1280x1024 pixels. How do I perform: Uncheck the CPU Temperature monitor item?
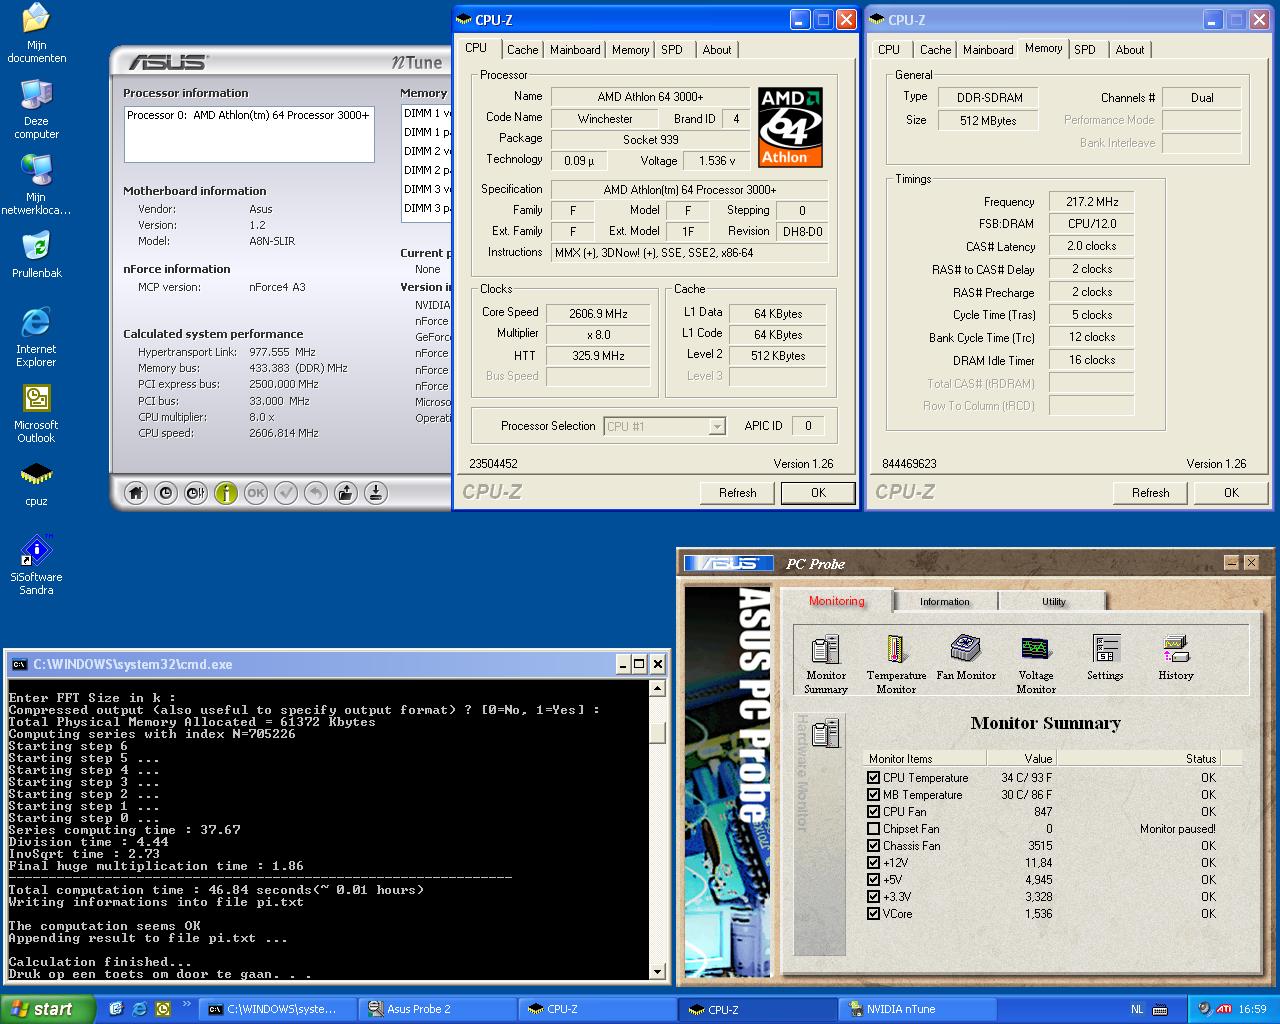click(x=874, y=778)
